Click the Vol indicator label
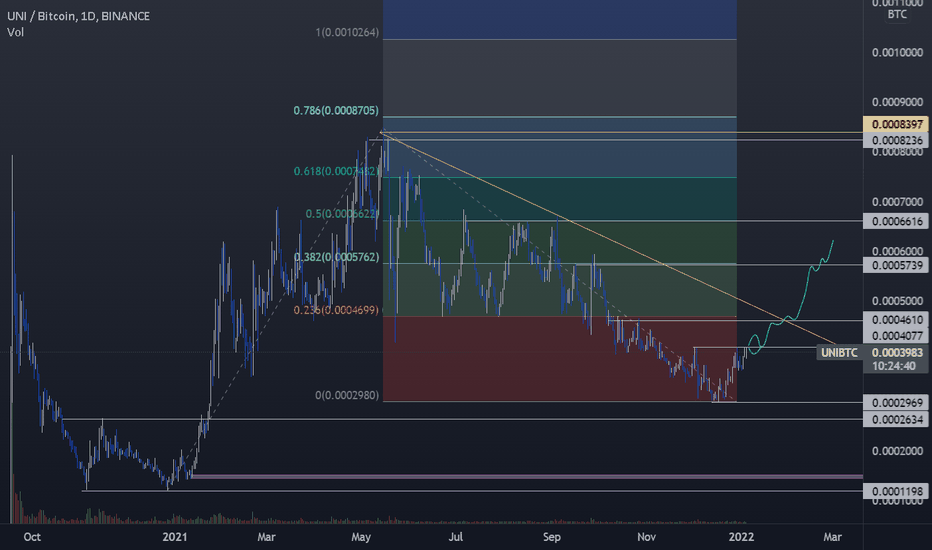Viewport: 932px width, 550px height. (x=15, y=32)
